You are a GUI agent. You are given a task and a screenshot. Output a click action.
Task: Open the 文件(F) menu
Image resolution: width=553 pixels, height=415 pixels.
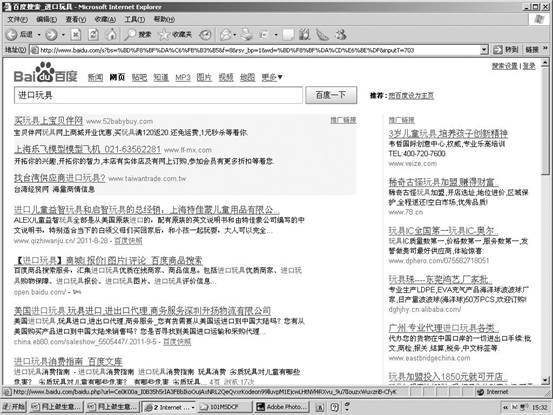pyautogui.click(x=17, y=19)
